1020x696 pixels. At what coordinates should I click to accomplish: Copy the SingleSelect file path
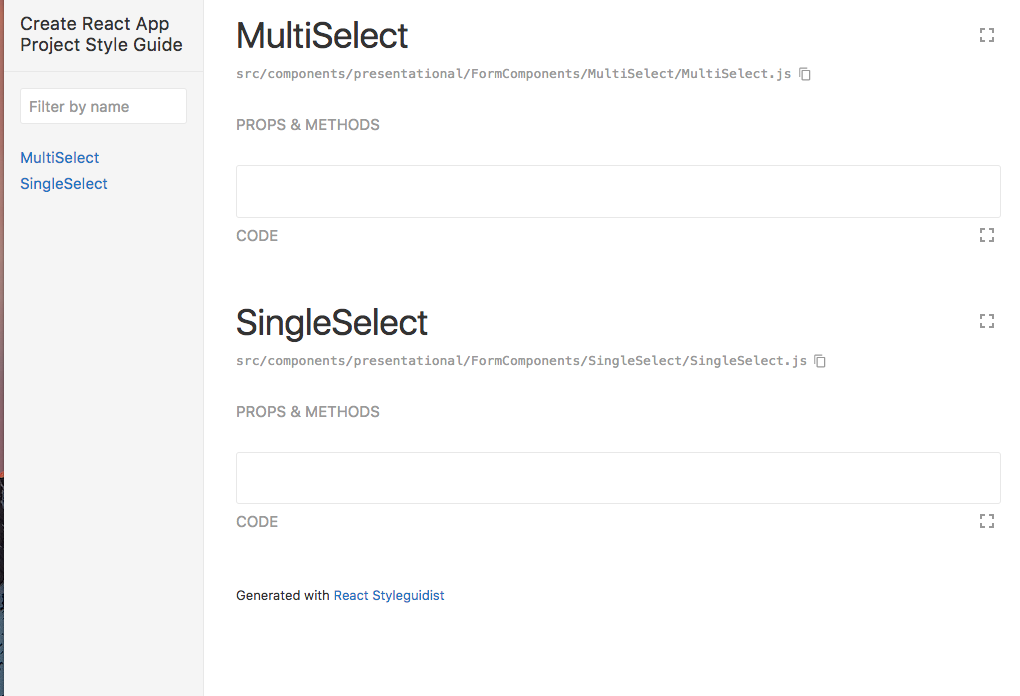click(820, 360)
